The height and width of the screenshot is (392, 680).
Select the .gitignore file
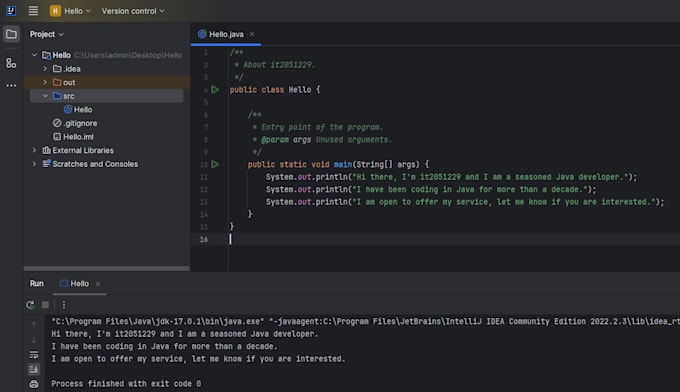[75, 123]
